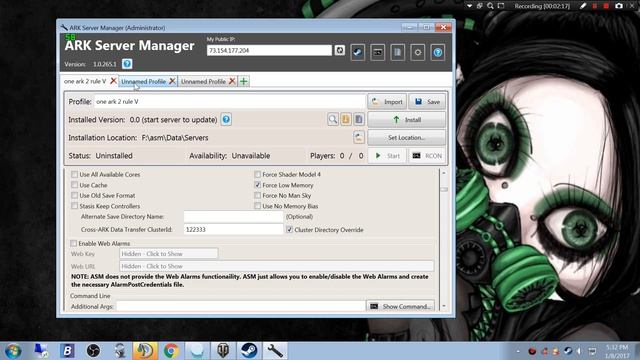The image size is (640, 360).
Task: Click the magnifier icon beside Install
Action: click(333, 120)
